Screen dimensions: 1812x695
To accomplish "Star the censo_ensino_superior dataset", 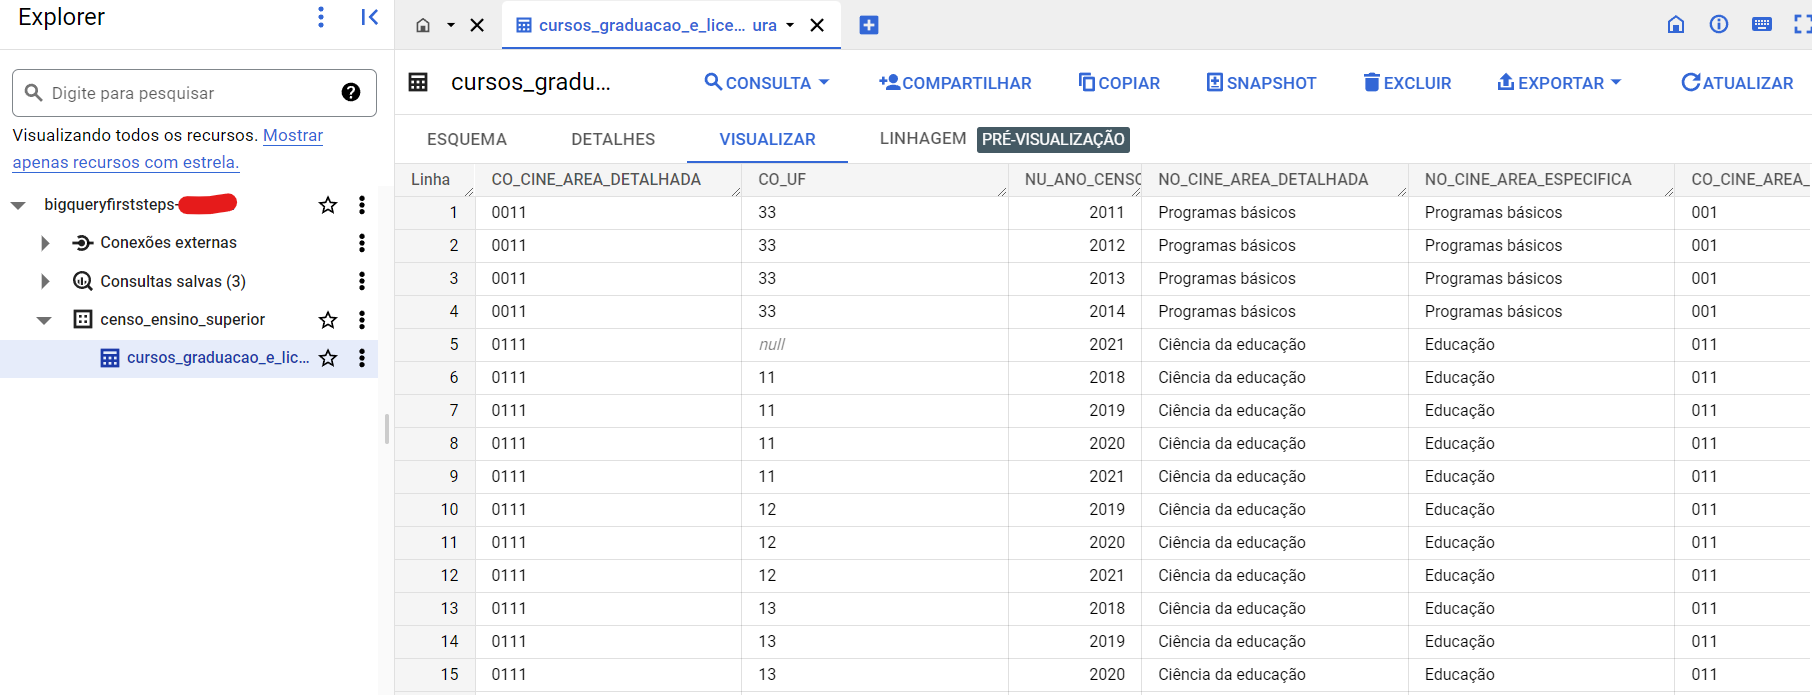I will click(x=328, y=320).
